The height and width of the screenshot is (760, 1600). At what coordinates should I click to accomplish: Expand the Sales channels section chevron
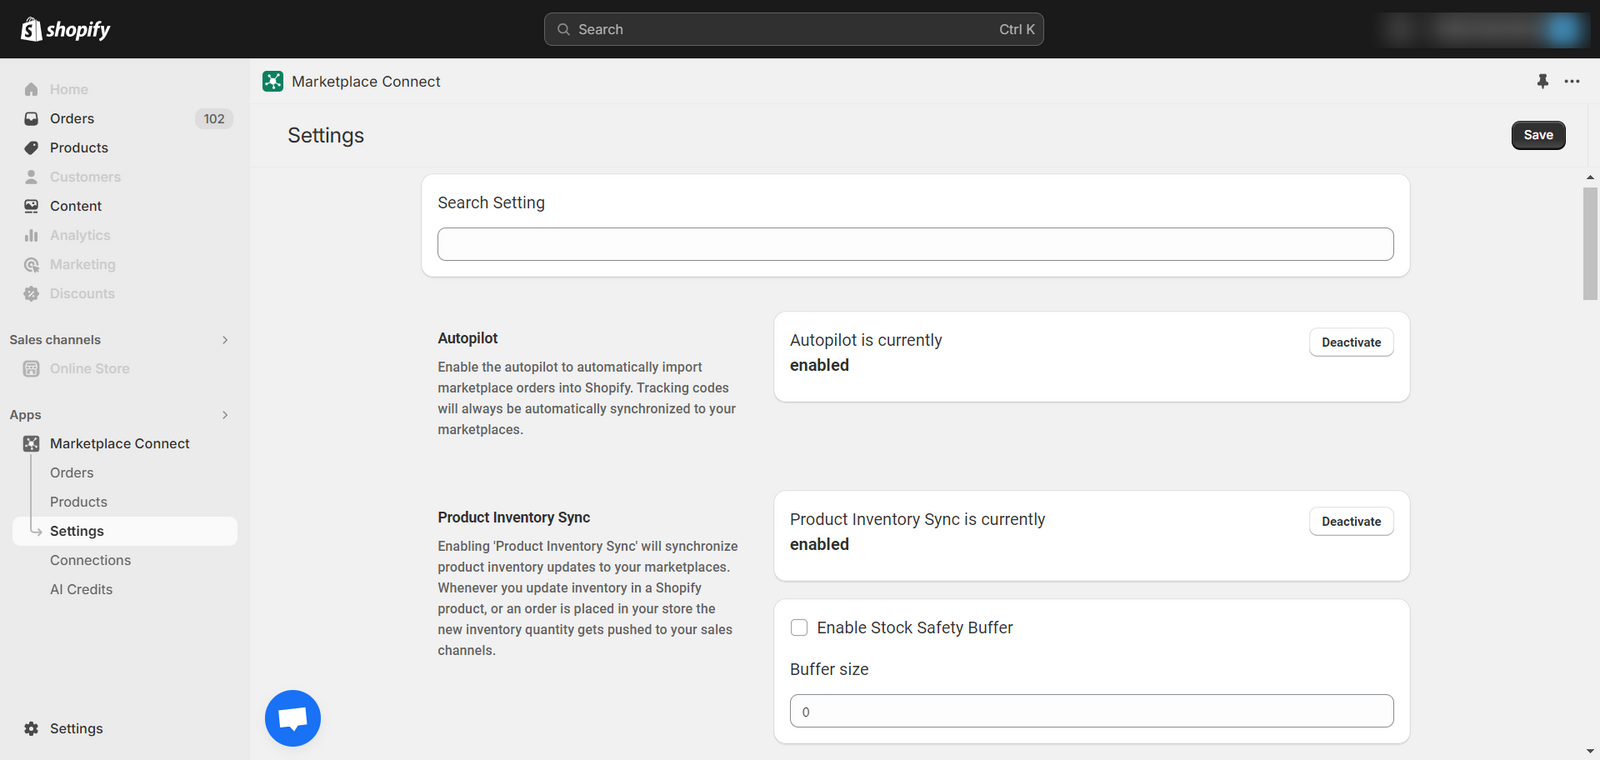tap(225, 340)
